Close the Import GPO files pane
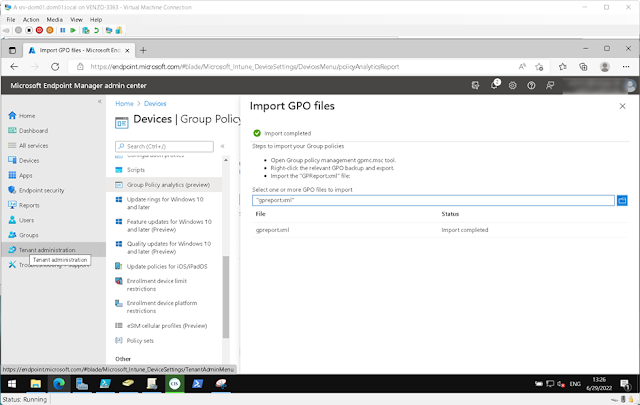The height and width of the screenshot is (405, 640). coord(622,106)
